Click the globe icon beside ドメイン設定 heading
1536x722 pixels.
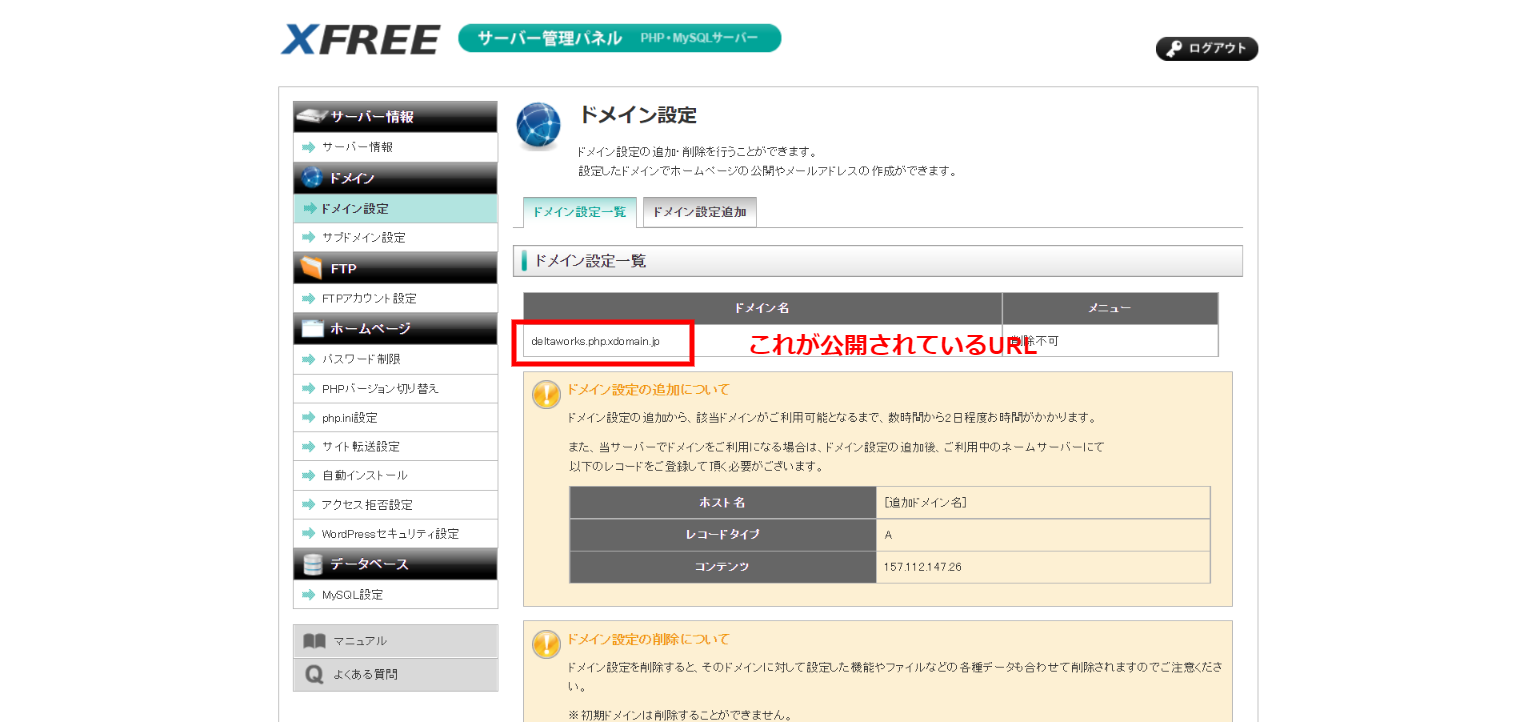click(538, 126)
